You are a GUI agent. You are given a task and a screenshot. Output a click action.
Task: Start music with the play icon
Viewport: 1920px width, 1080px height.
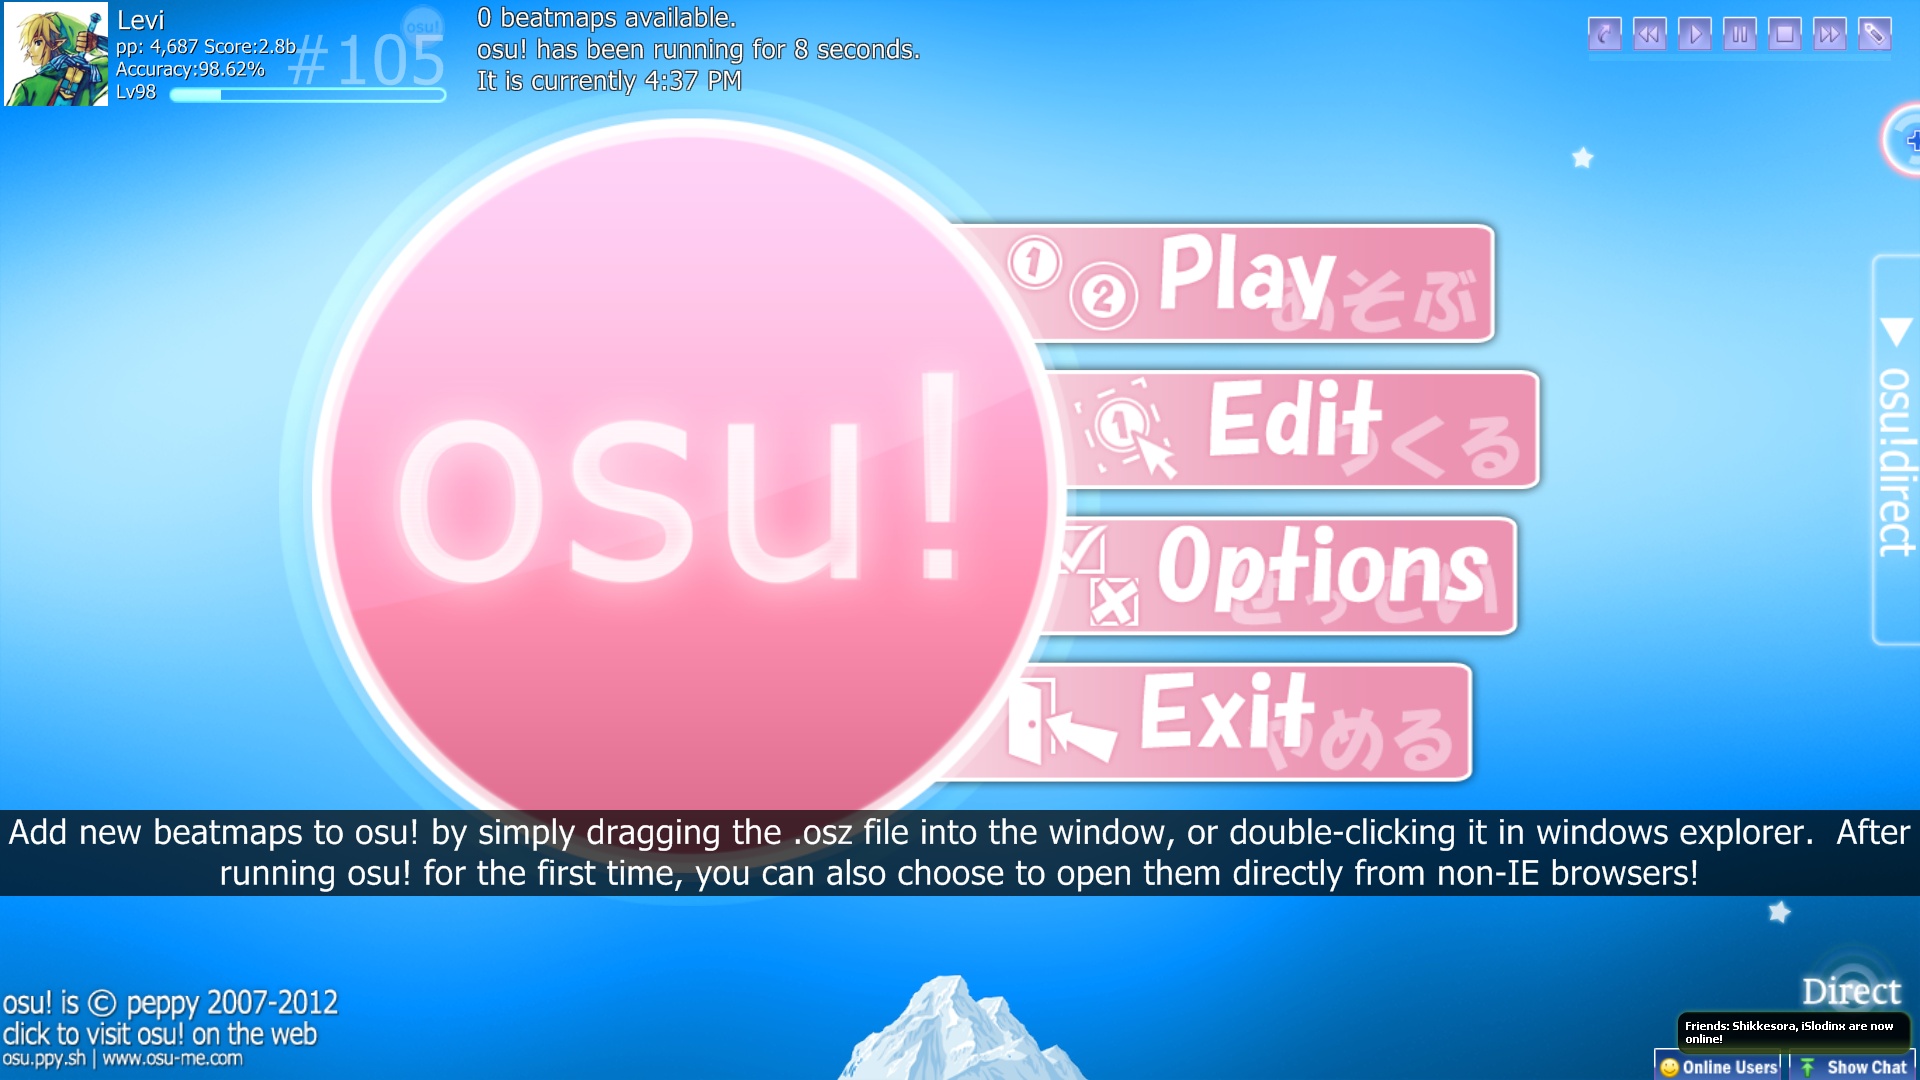pyautogui.click(x=1694, y=35)
